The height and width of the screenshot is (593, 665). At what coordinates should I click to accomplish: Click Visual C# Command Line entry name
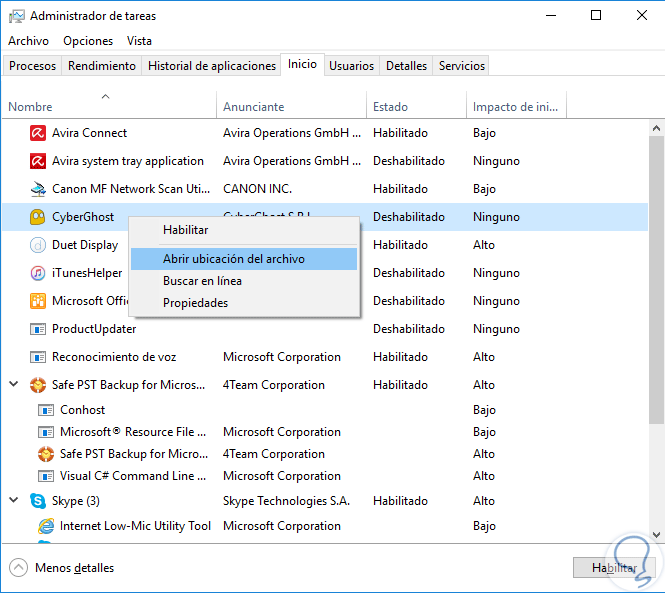133,476
